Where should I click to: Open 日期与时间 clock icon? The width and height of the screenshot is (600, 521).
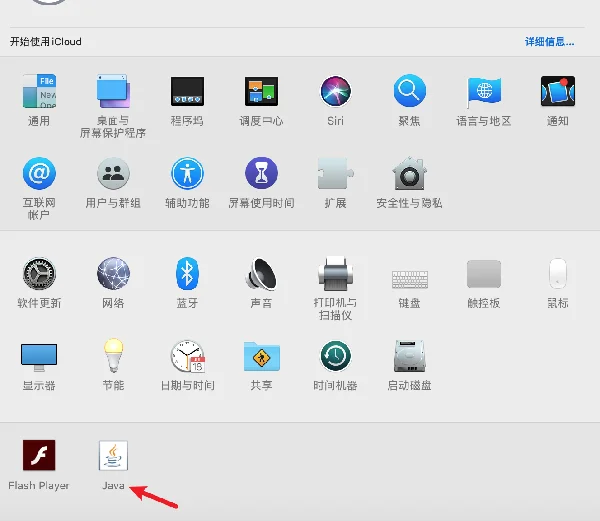point(188,356)
